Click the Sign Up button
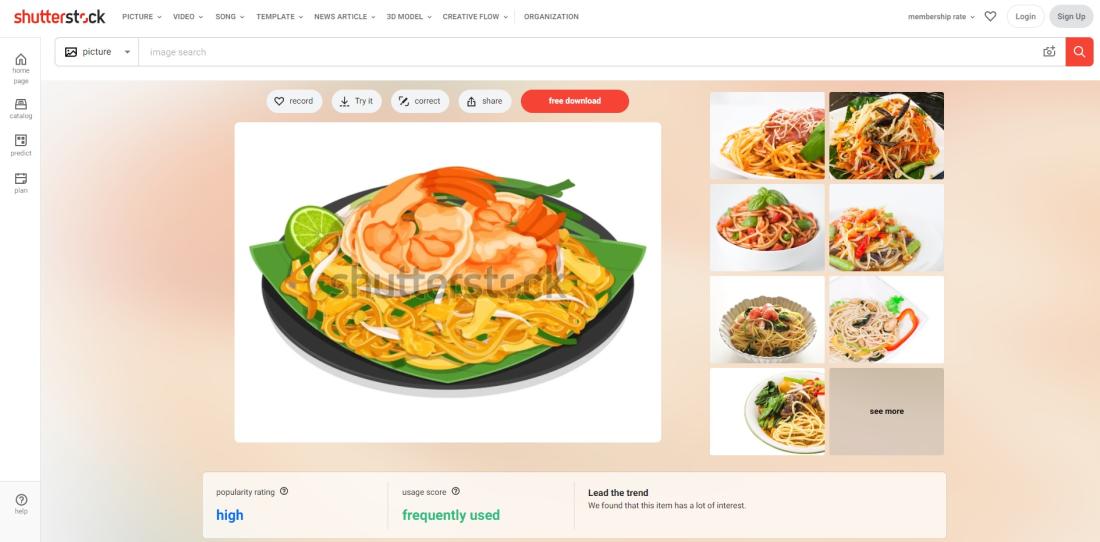The image size is (1100, 542). tap(1071, 16)
